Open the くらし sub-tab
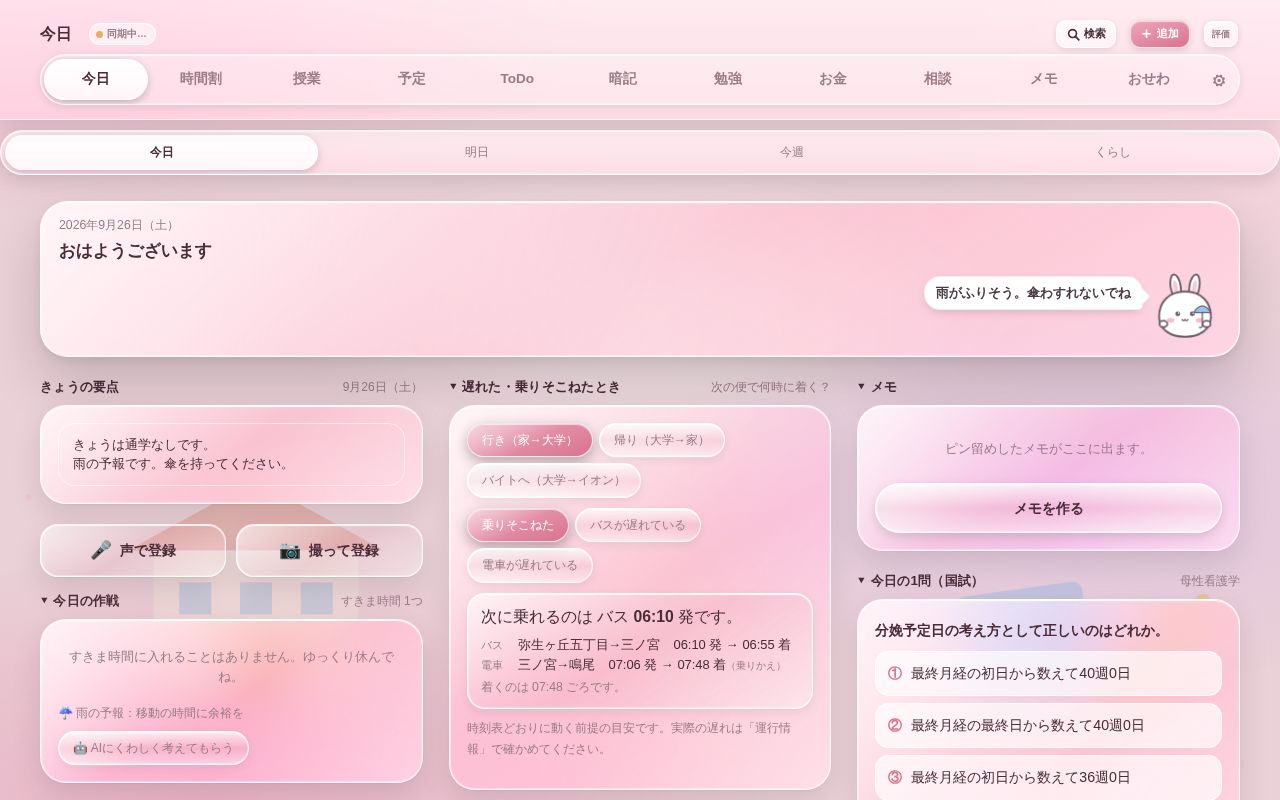This screenshot has width=1280, height=800. click(x=1113, y=152)
